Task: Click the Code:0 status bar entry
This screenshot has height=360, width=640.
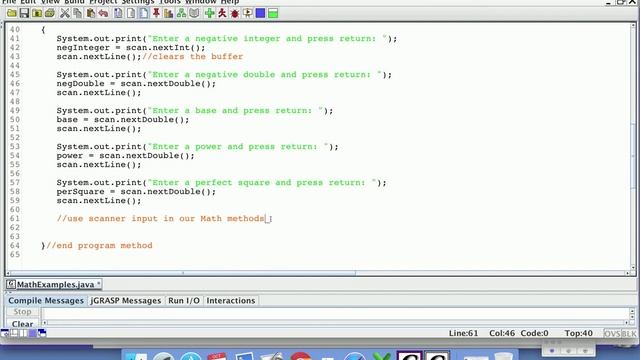Action: click(534, 333)
